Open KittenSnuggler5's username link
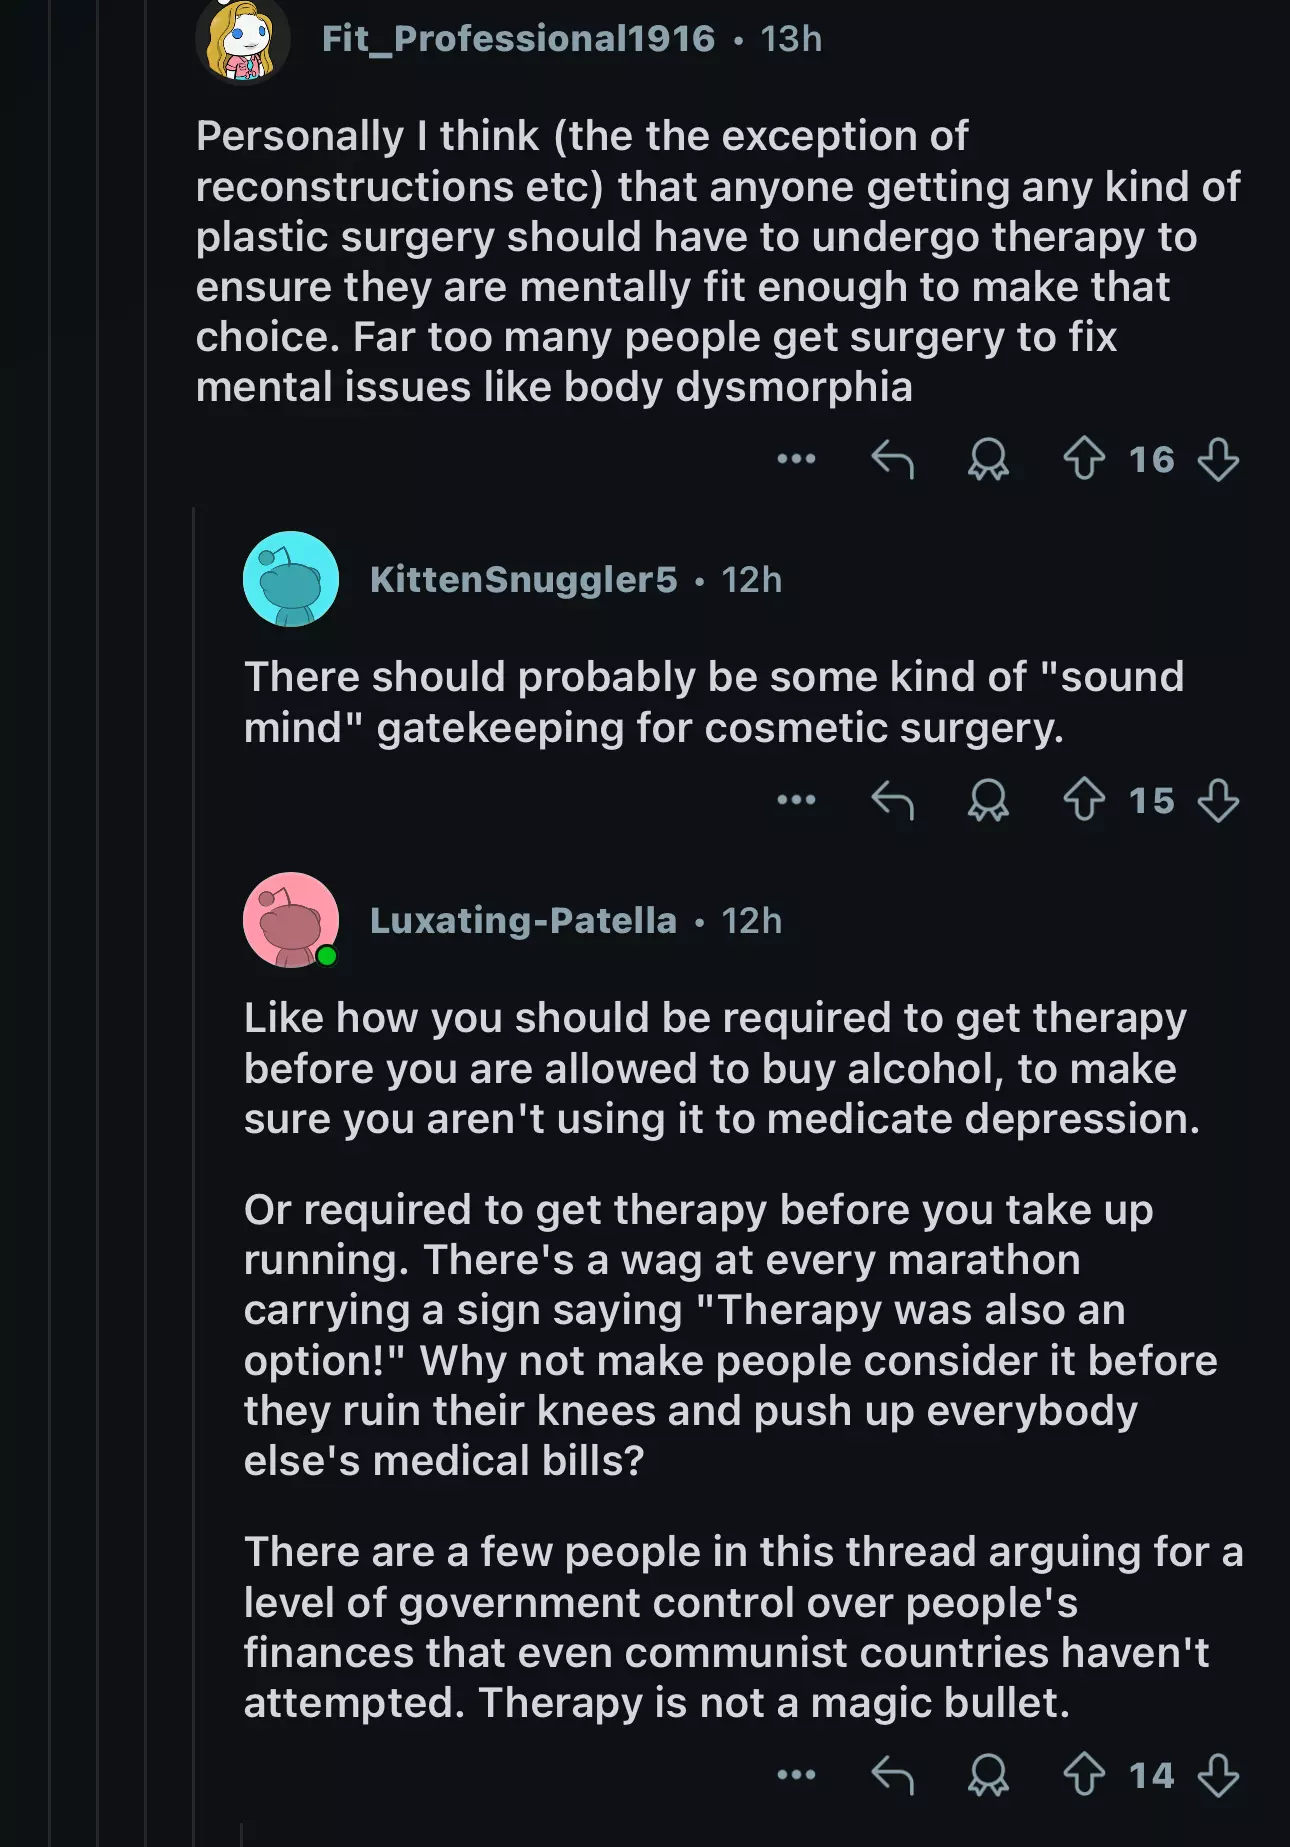 pyautogui.click(x=523, y=580)
